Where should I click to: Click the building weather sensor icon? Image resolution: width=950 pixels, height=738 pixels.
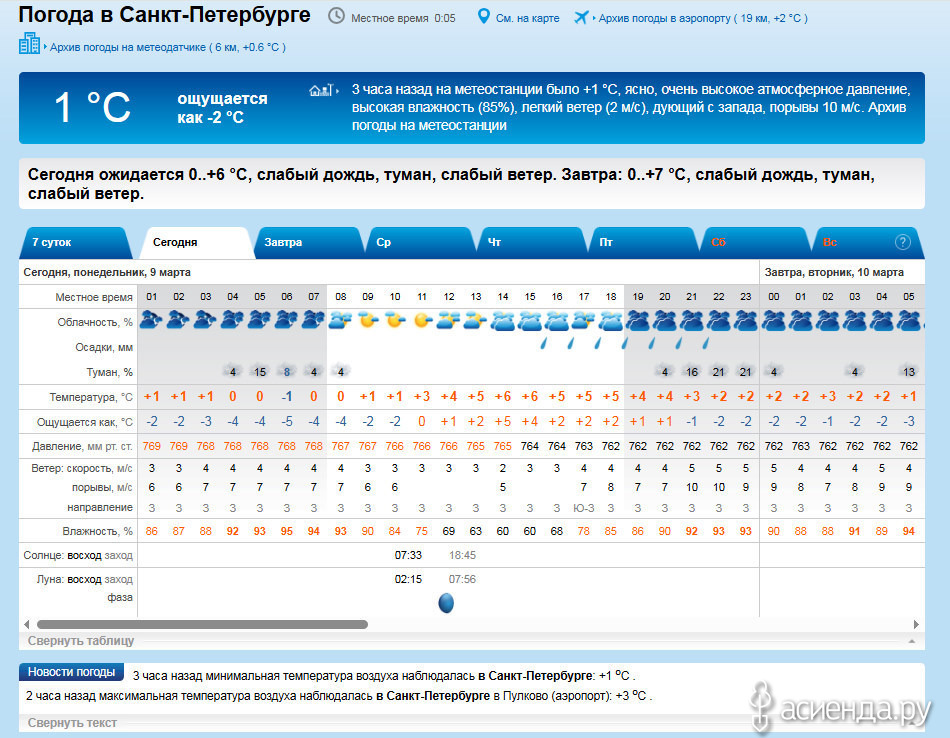pos(30,44)
